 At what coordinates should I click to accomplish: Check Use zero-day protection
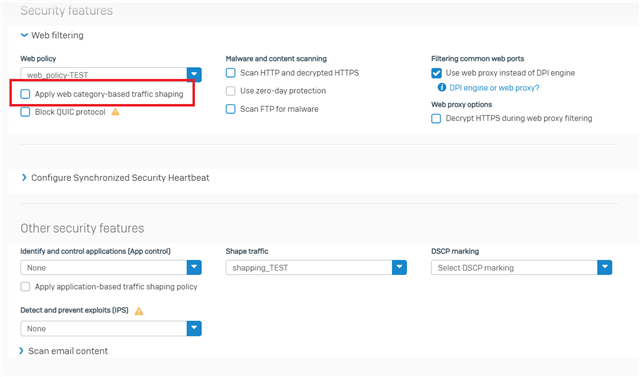pyautogui.click(x=231, y=91)
